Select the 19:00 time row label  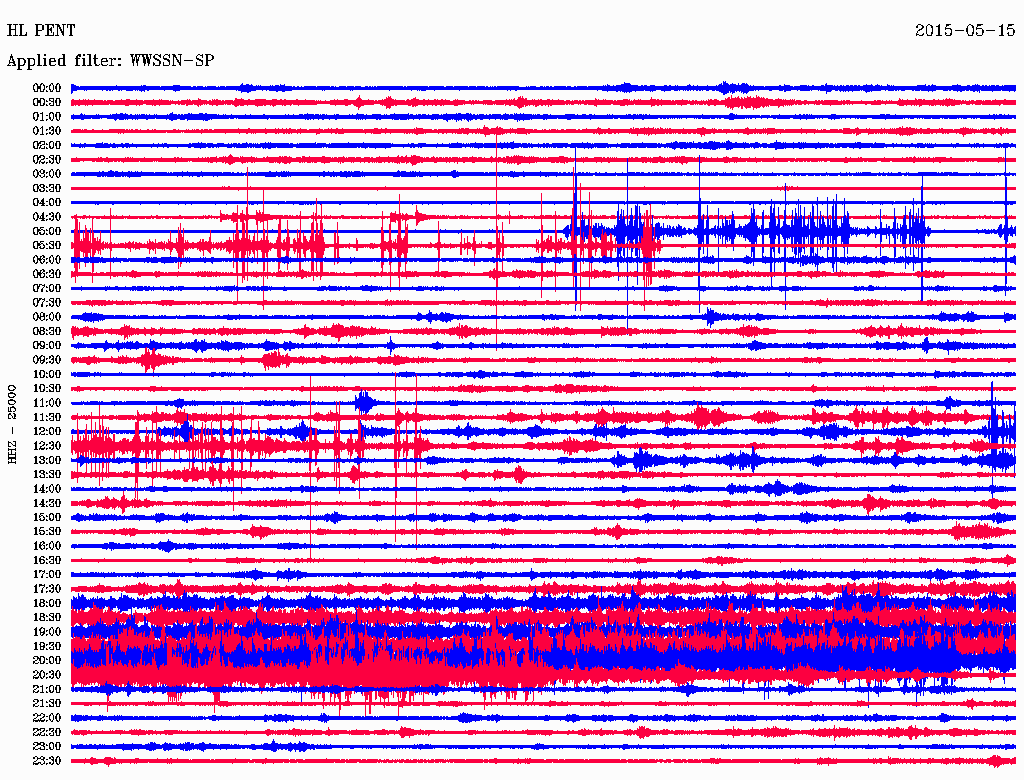[47, 632]
